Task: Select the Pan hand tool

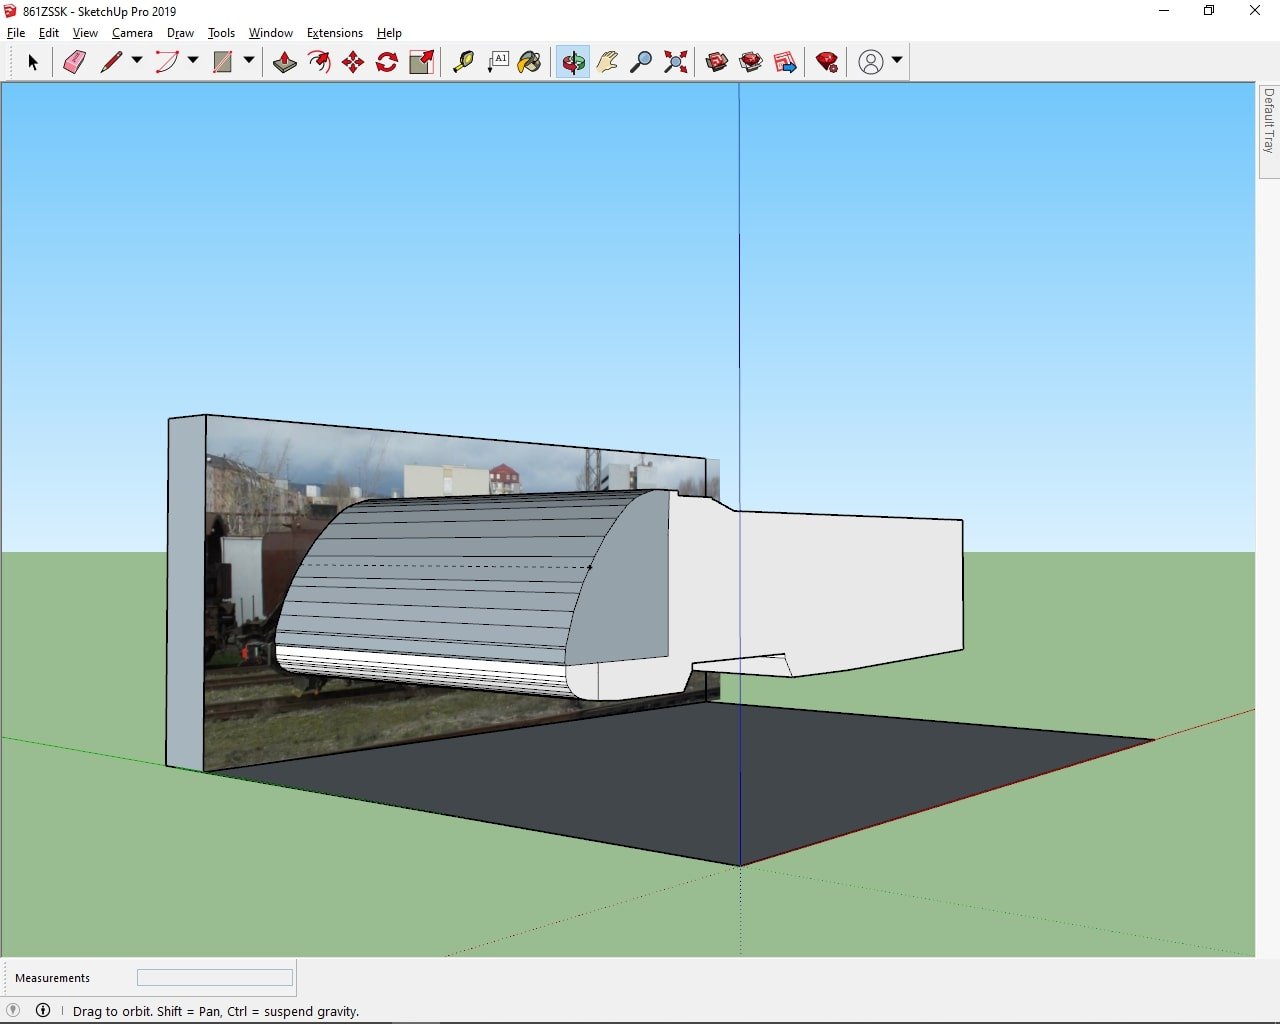Action: pyautogui.click(x=607, y=62)
